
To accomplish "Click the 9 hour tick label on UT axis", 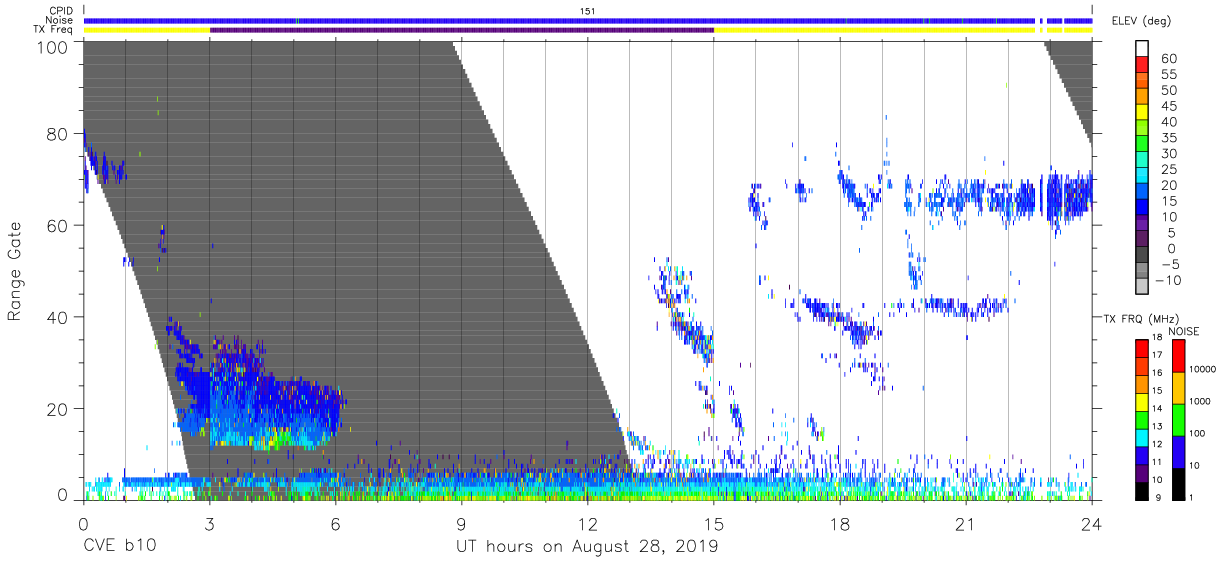I will (461, 523).
